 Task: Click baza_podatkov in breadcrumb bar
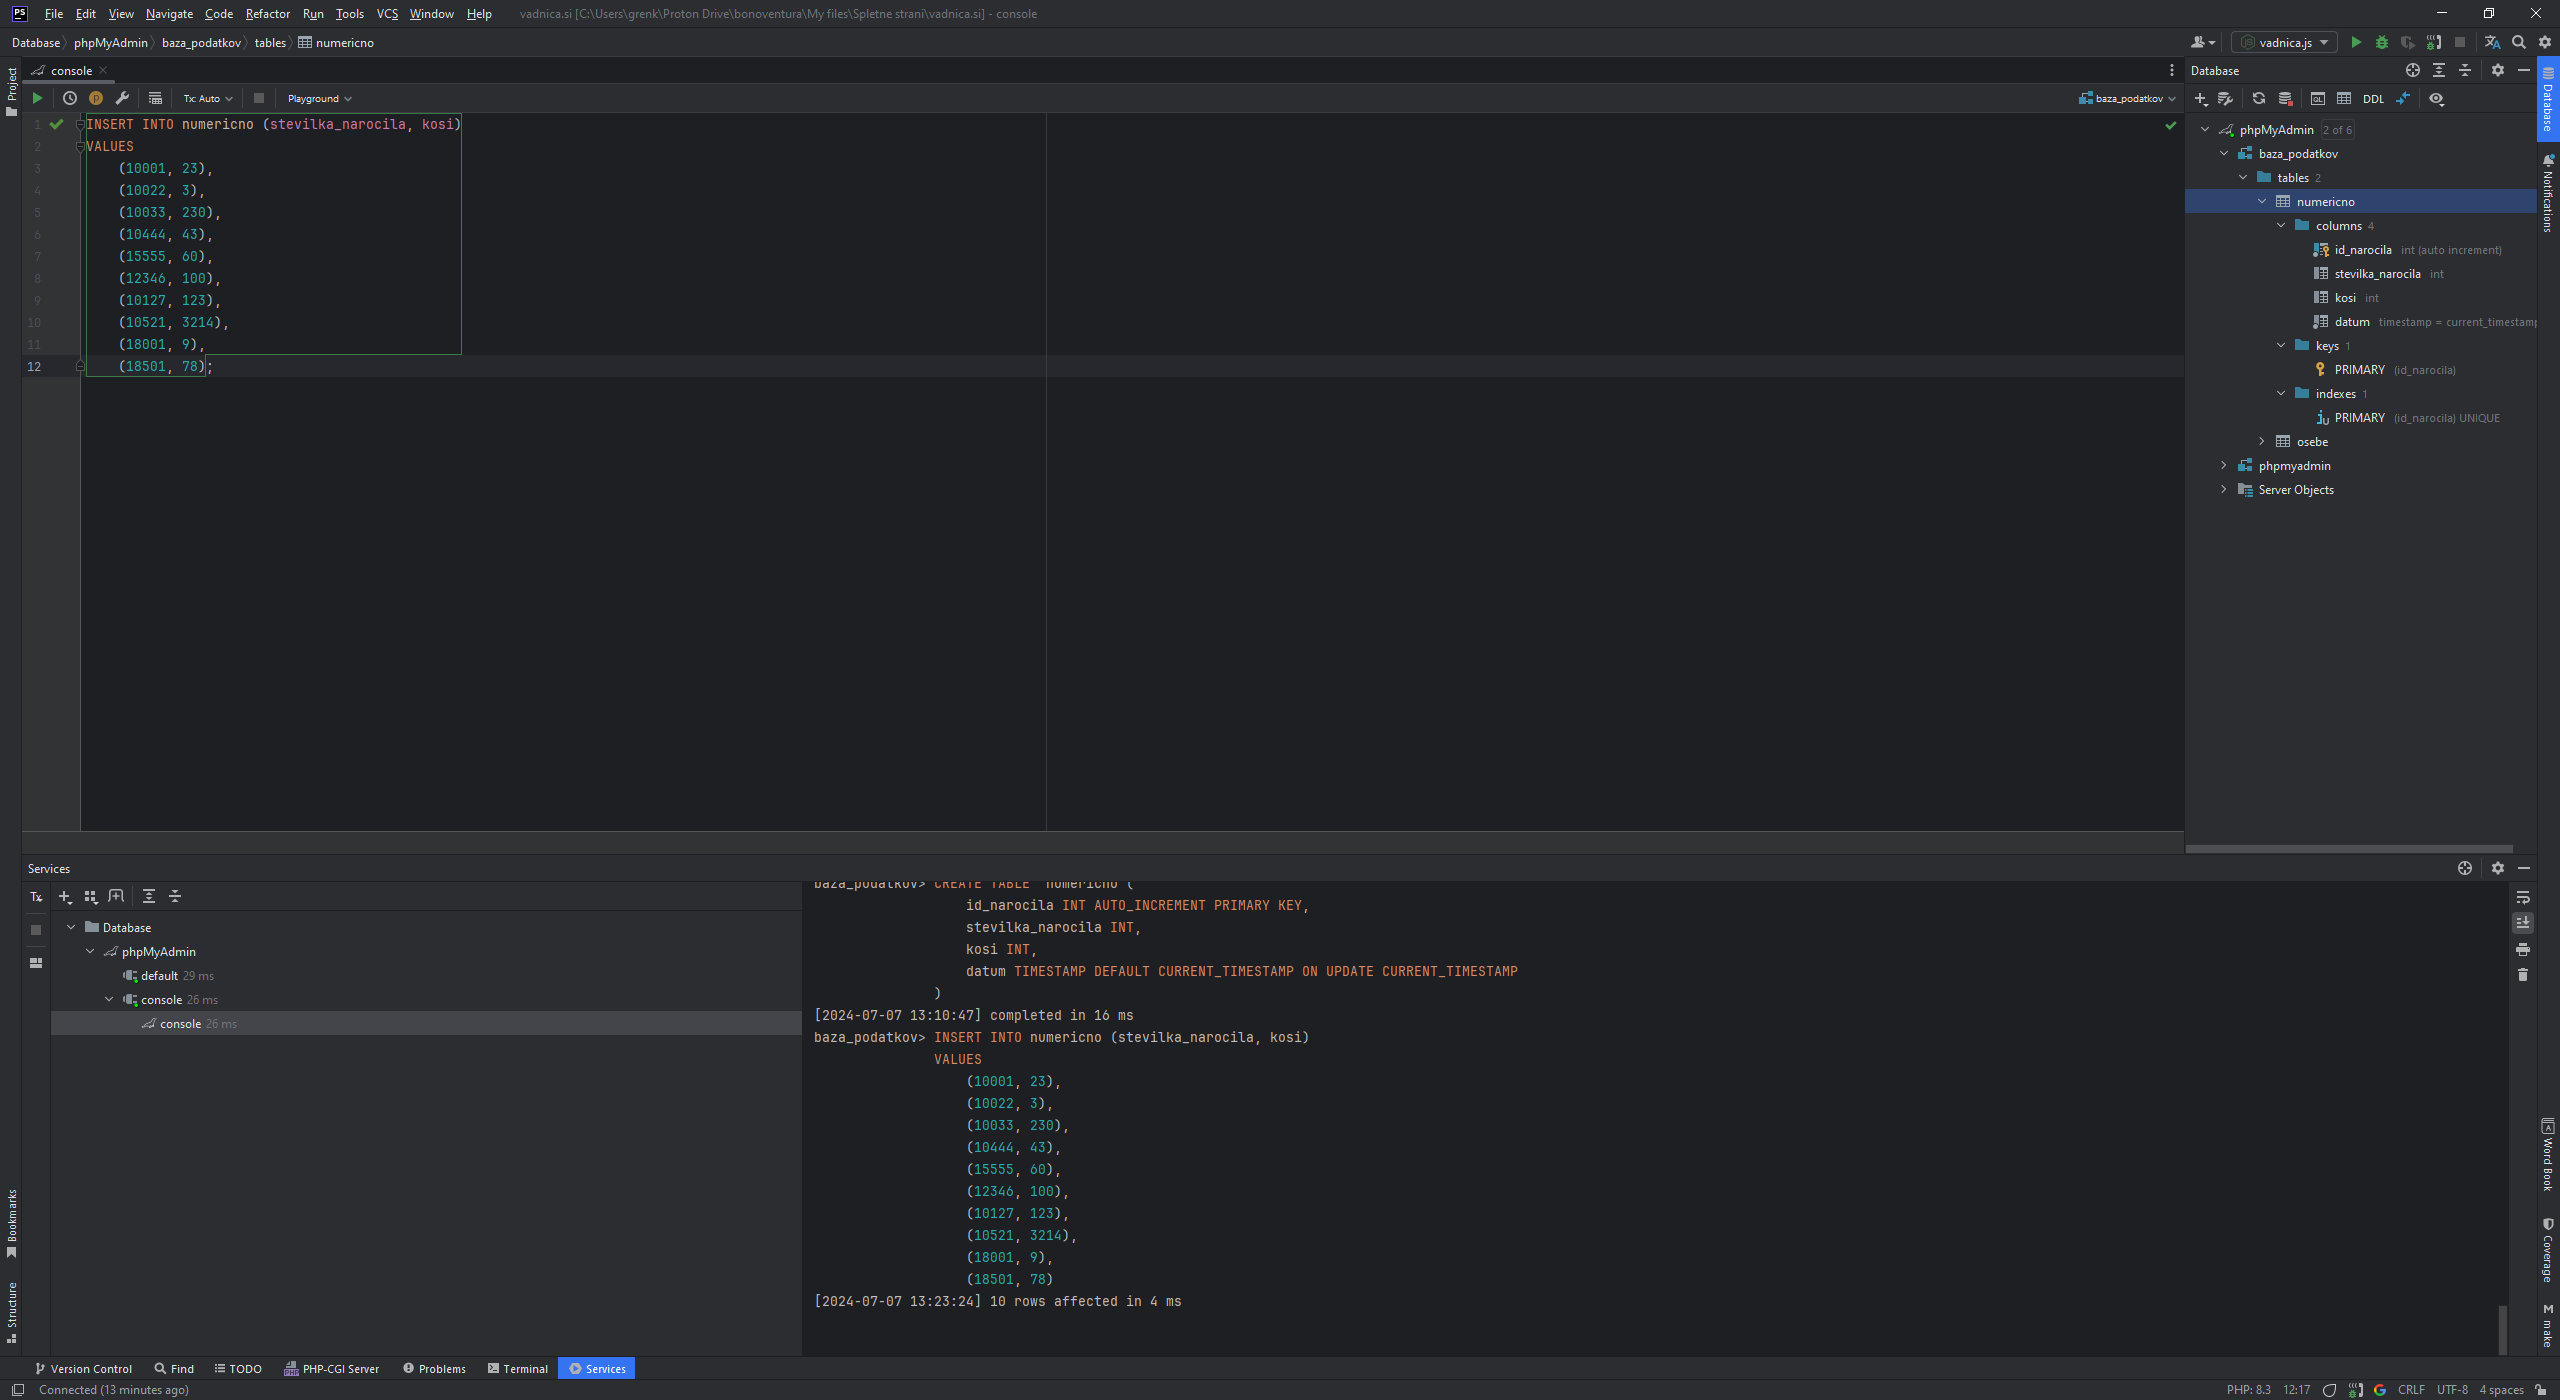click(201, 43)
